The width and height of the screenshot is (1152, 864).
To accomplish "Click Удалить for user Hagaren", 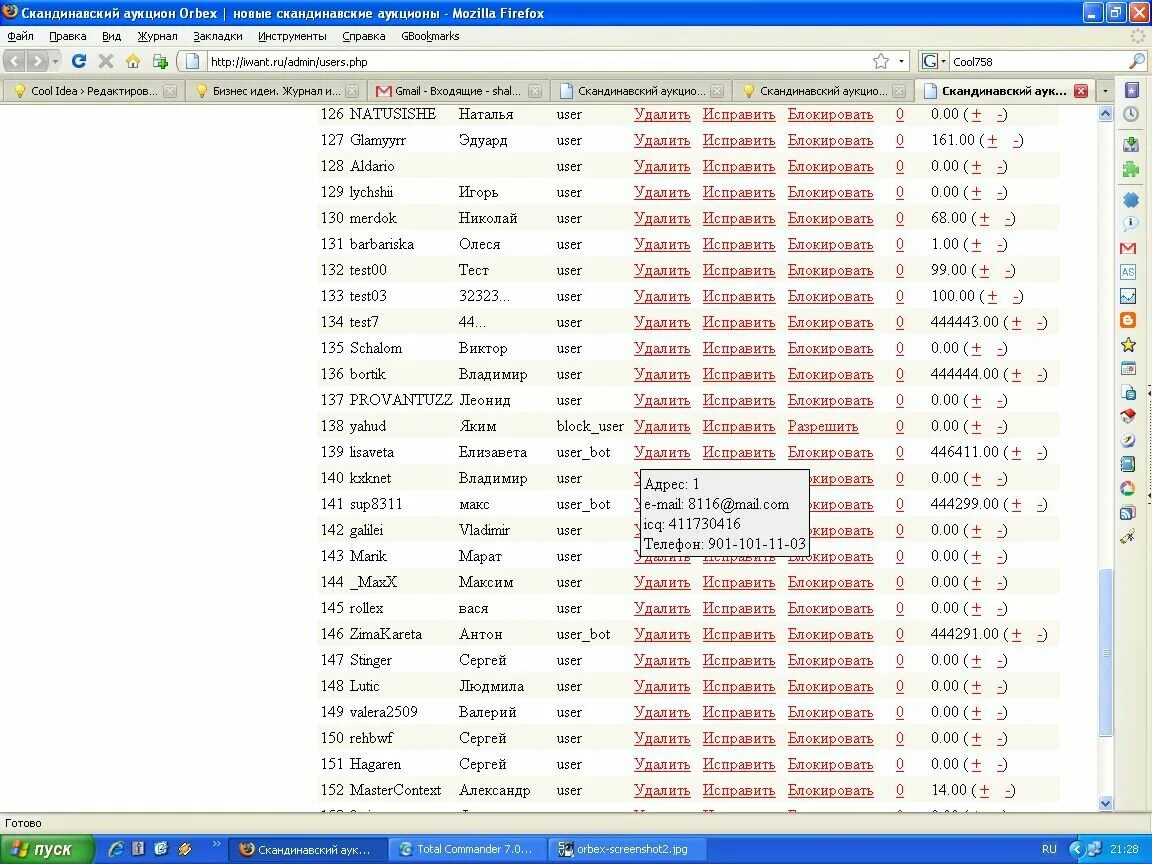I will pyautogui.click(x=662, y=764).
